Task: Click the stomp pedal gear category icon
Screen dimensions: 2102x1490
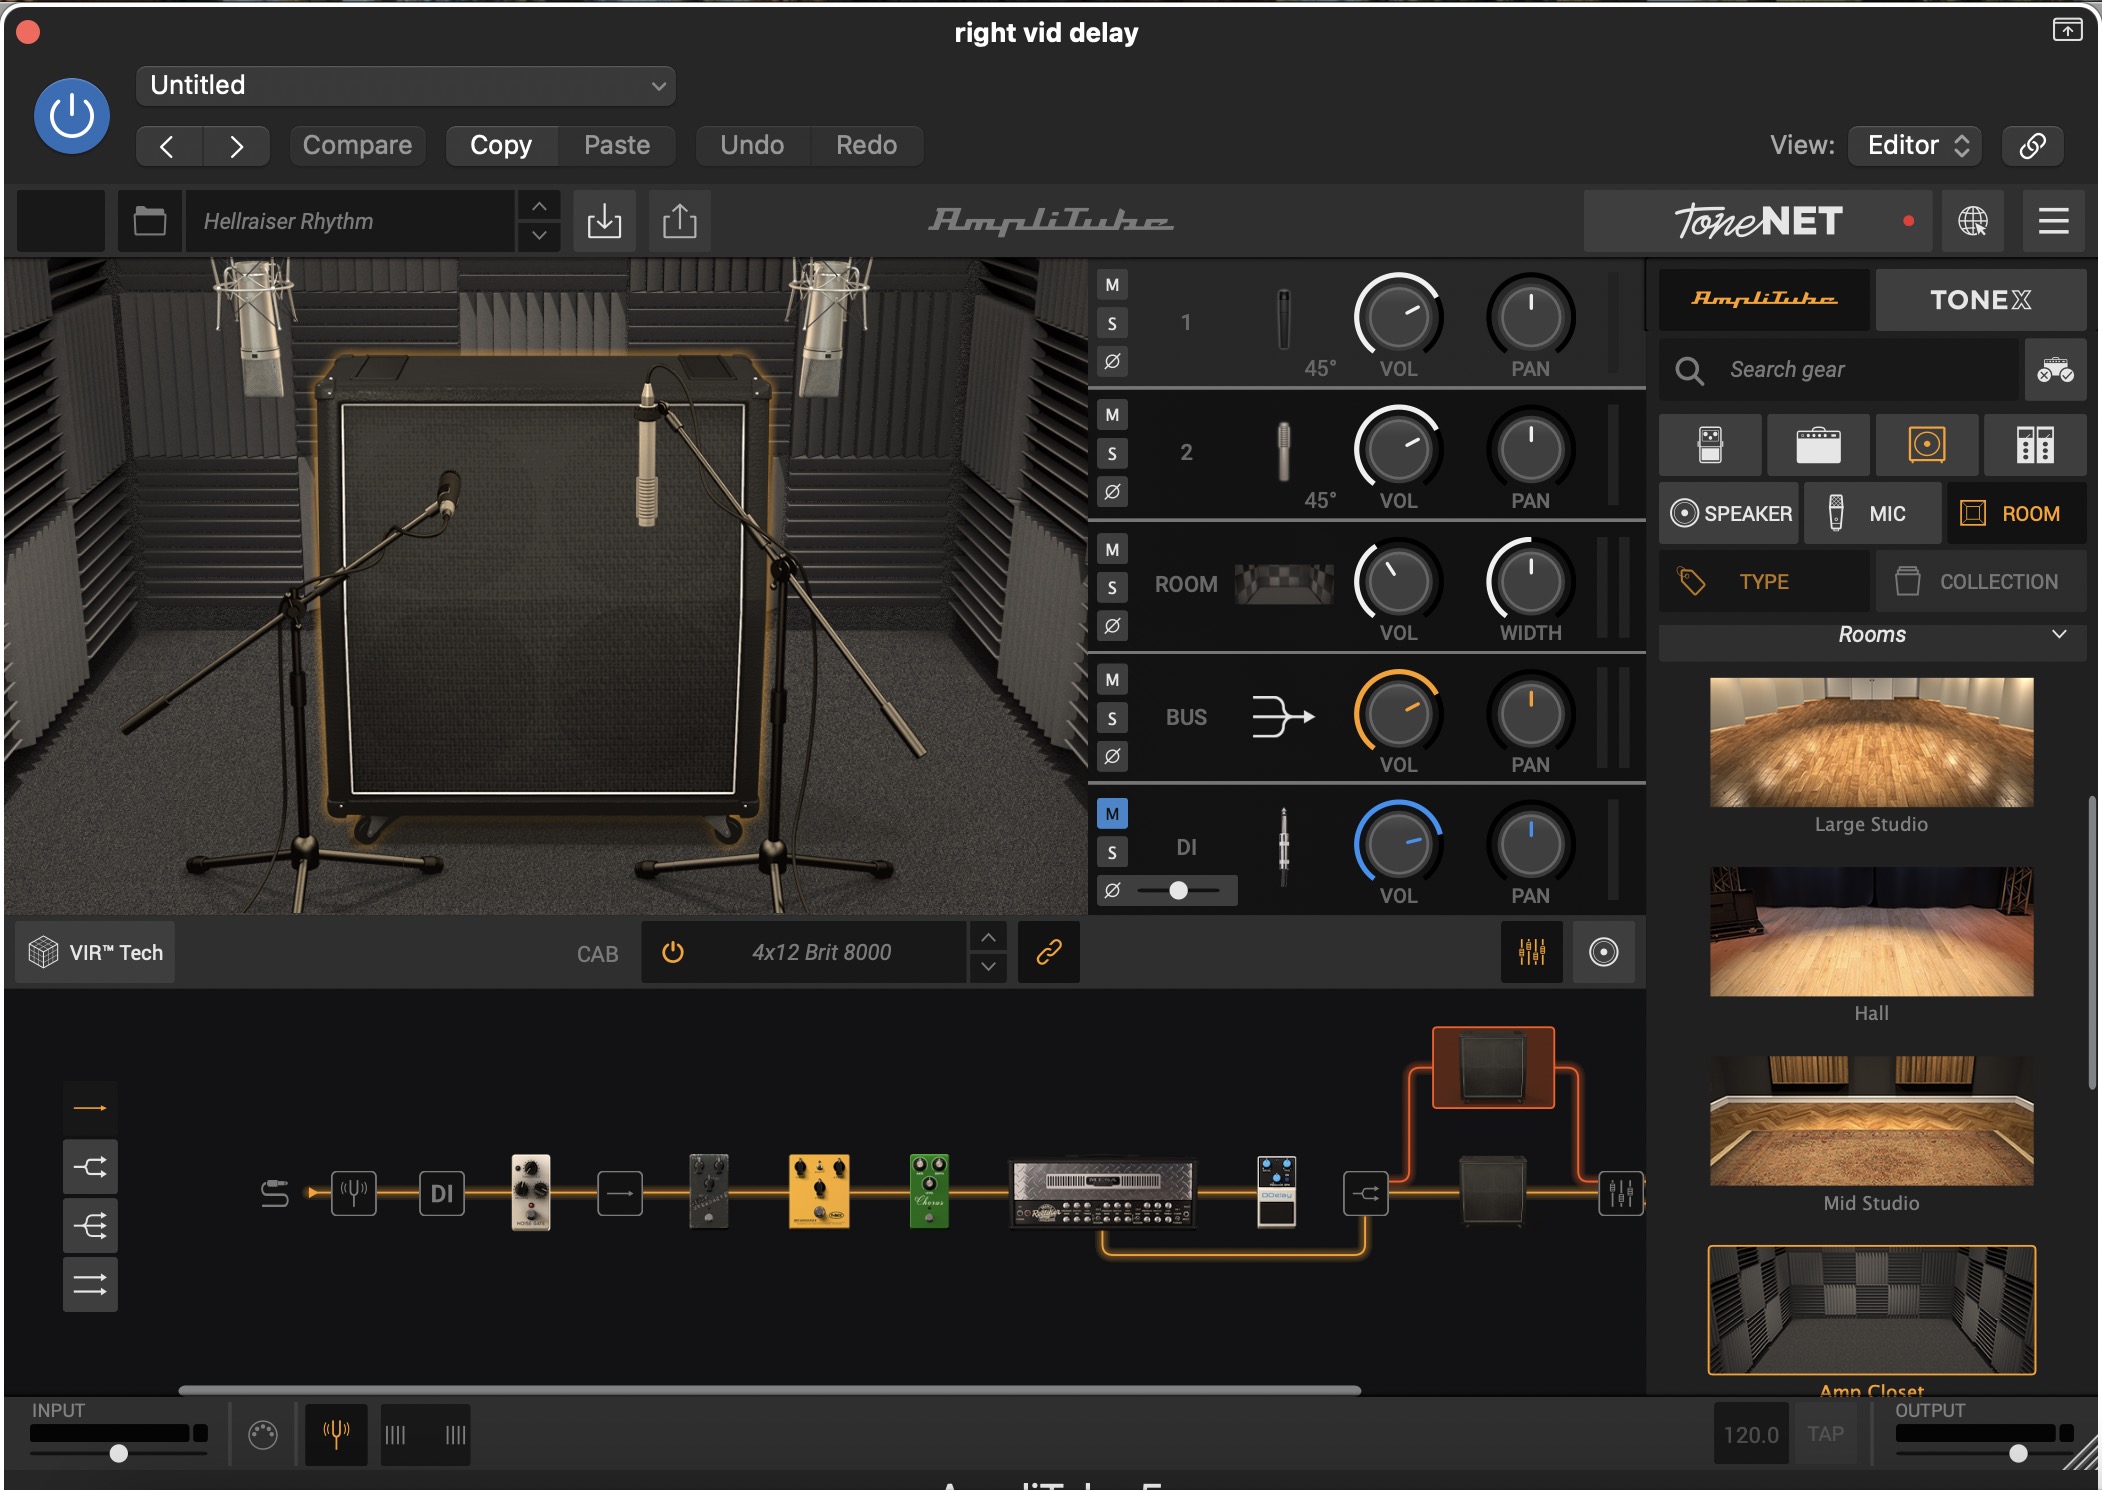Action: point(1710,445)
